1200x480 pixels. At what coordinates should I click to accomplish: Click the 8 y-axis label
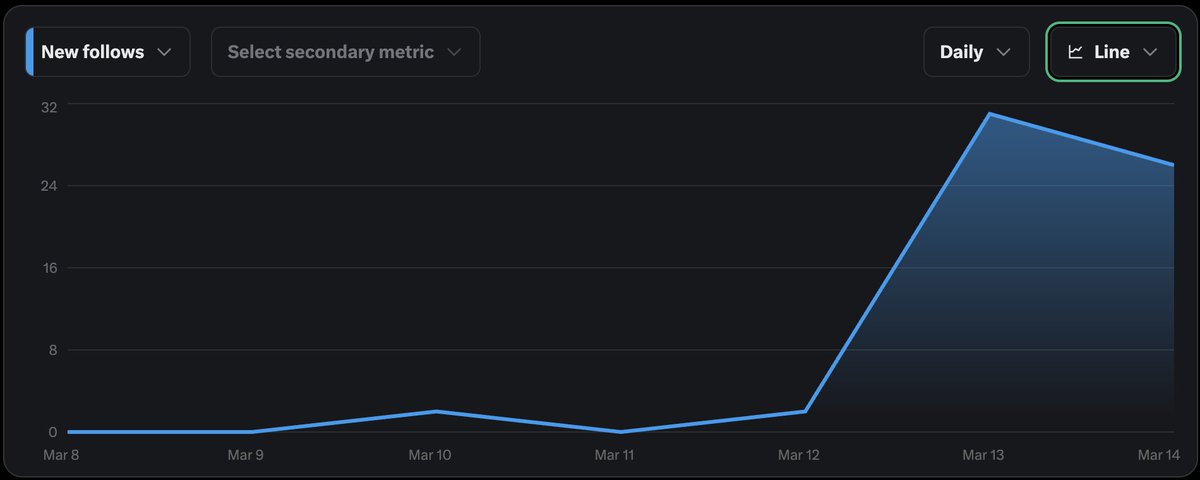[51, 350]
